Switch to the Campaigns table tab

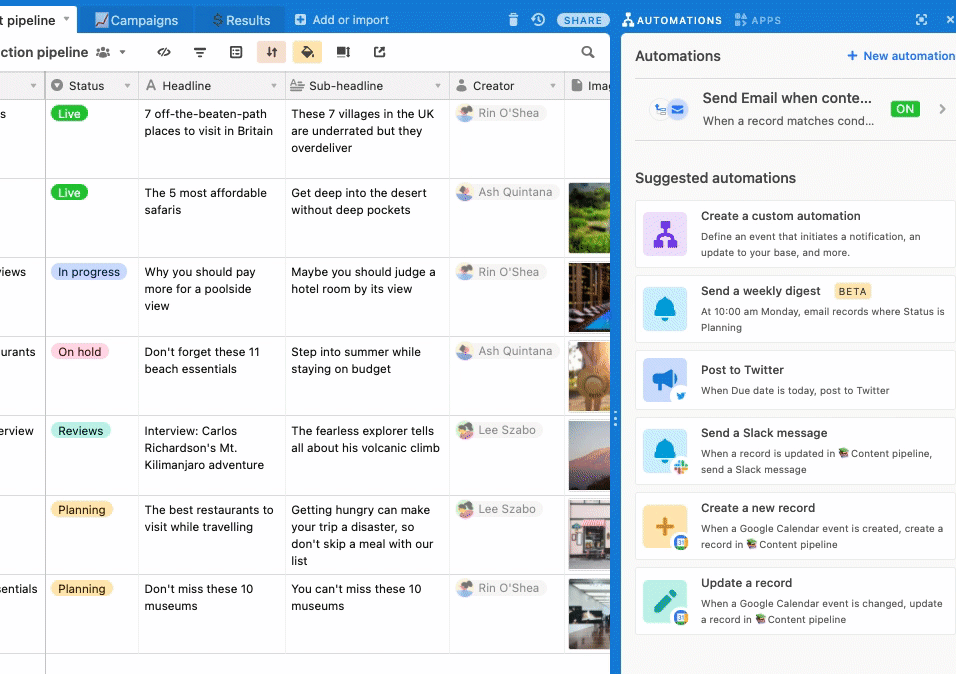(x=137, y=20)
